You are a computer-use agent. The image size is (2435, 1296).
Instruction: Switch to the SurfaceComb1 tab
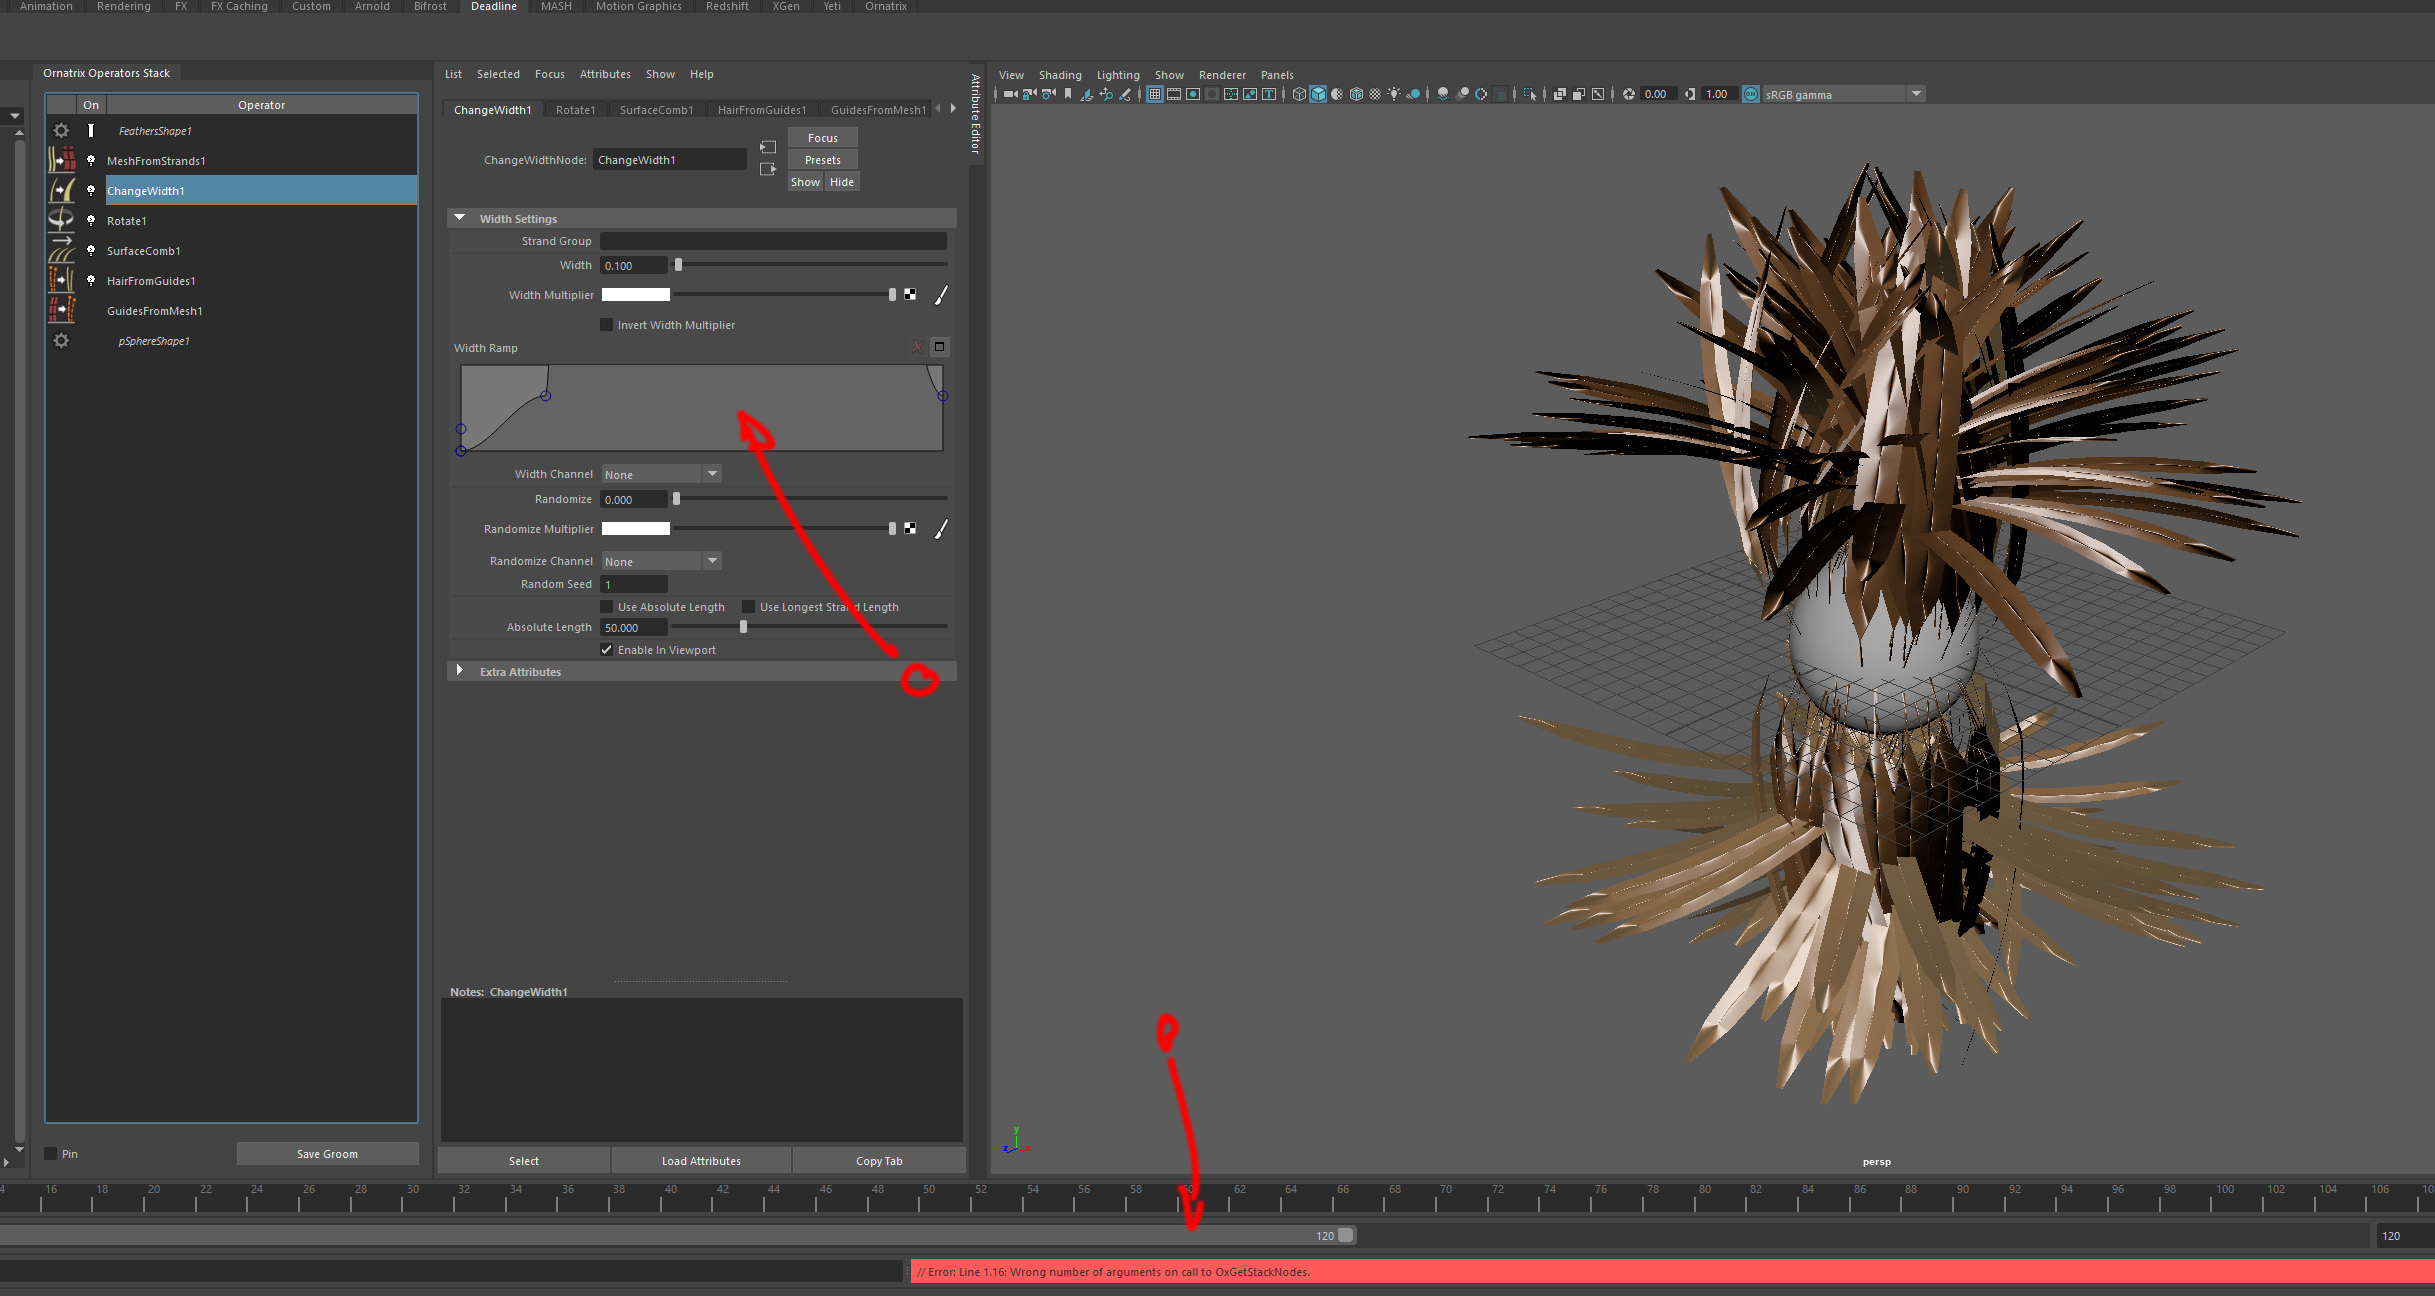pyautogui.click(x=656, y=110)
